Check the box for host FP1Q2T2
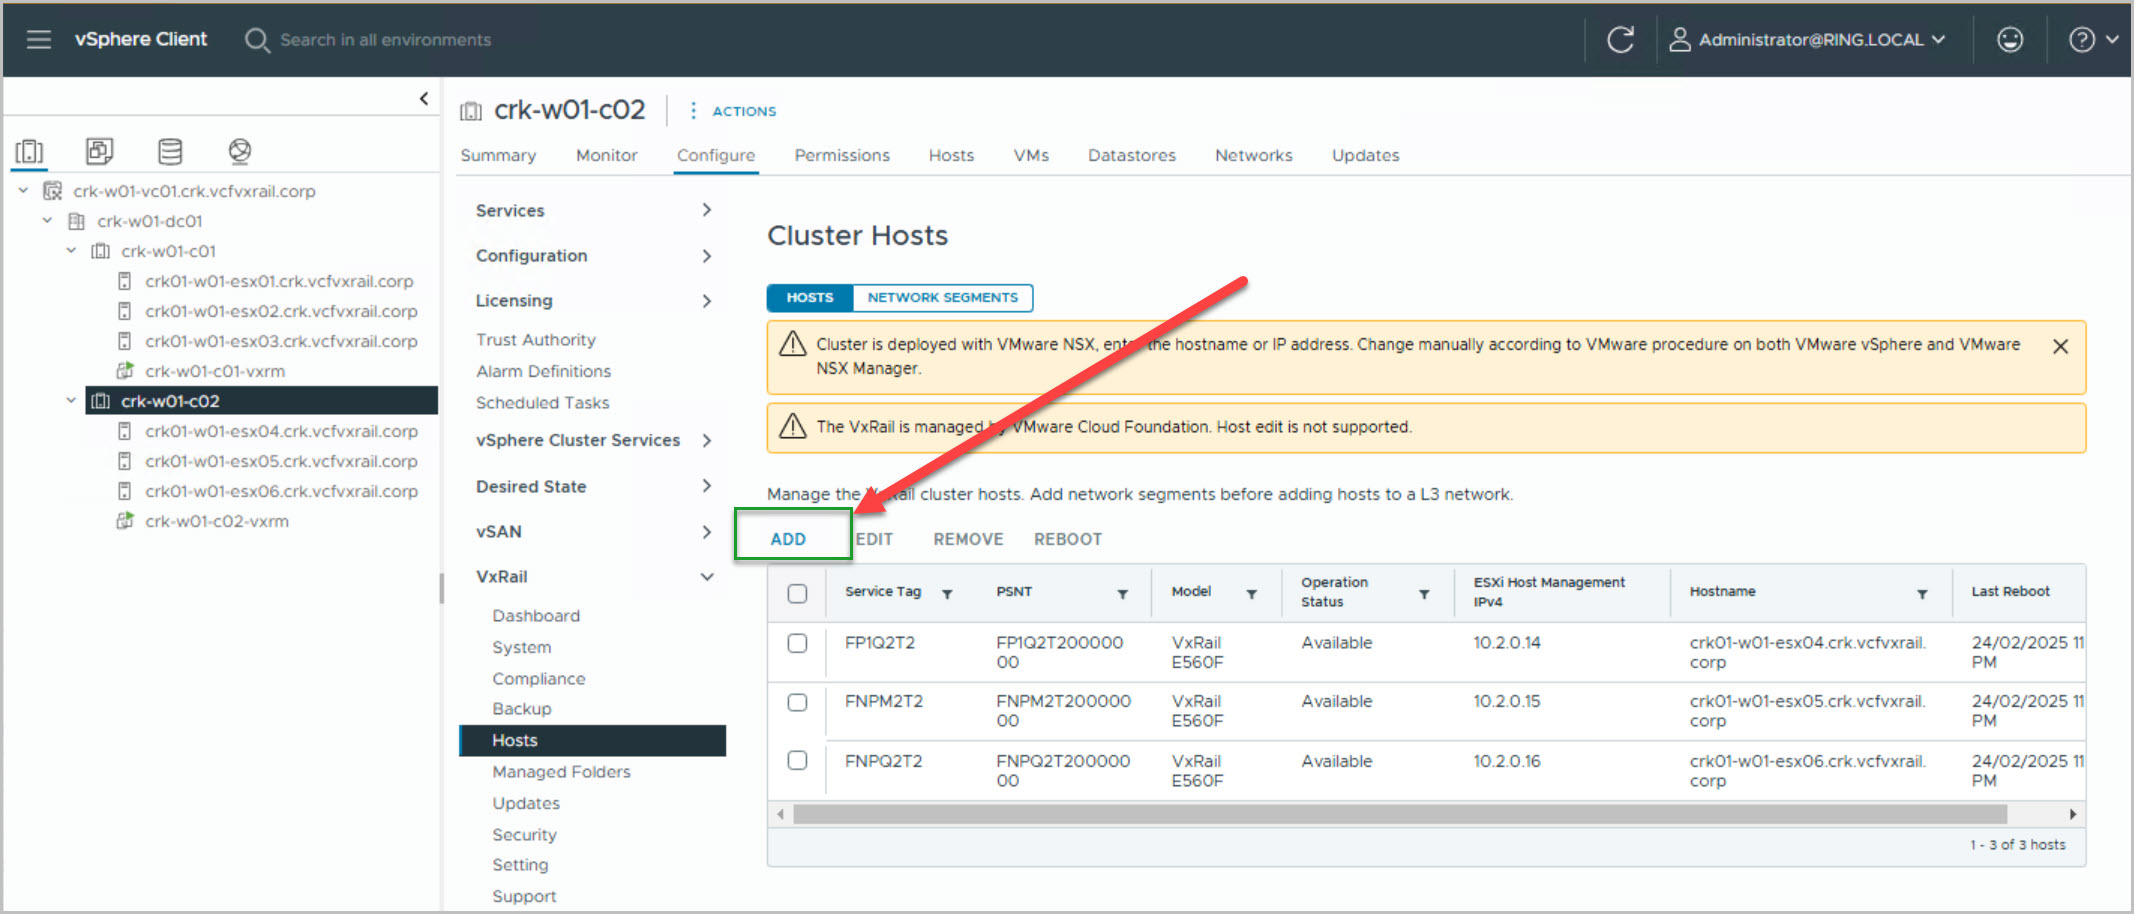The width and height of the screenshot is (2134, 914). point(797,643)
